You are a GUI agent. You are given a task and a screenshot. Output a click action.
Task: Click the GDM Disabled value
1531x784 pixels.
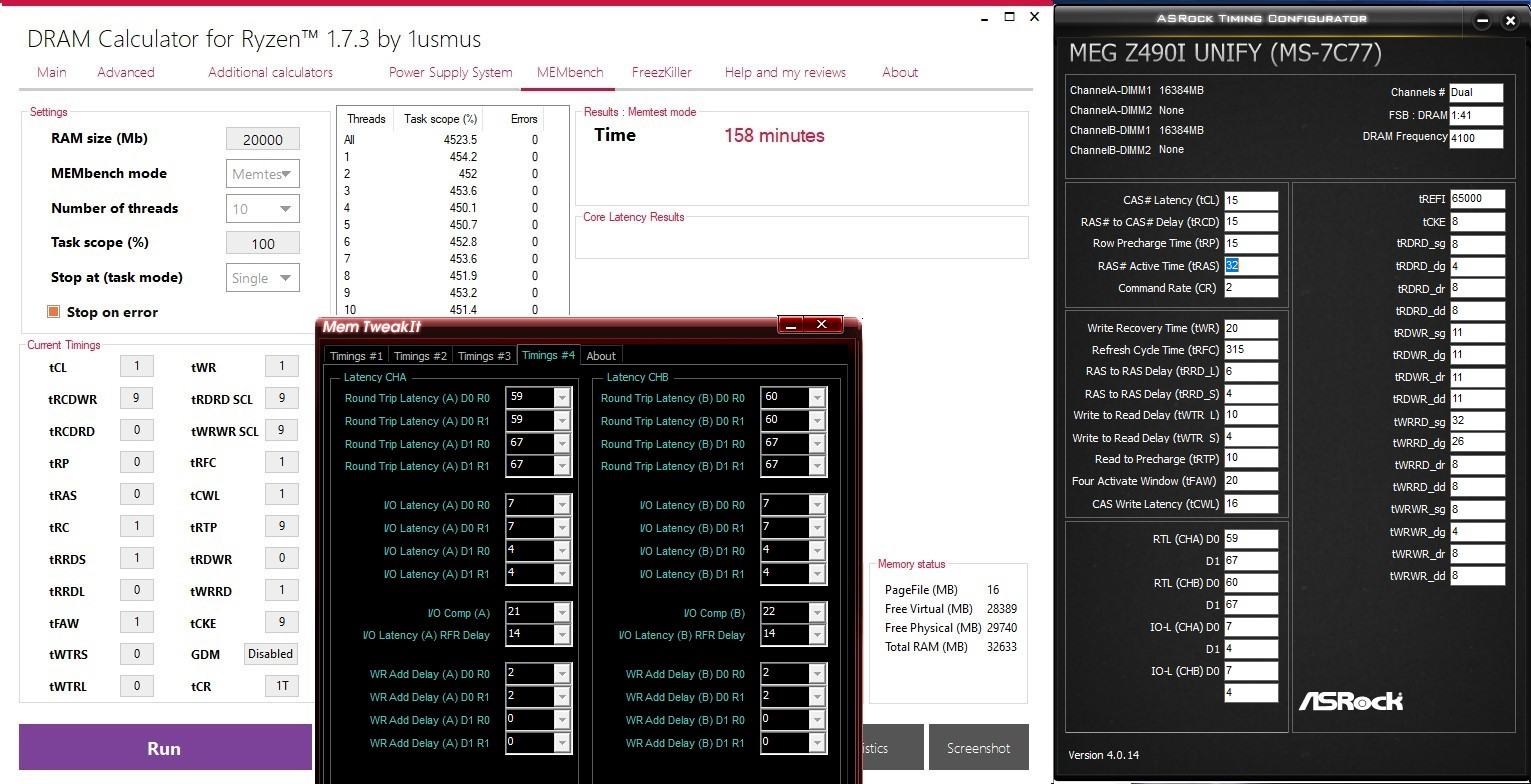270,654
